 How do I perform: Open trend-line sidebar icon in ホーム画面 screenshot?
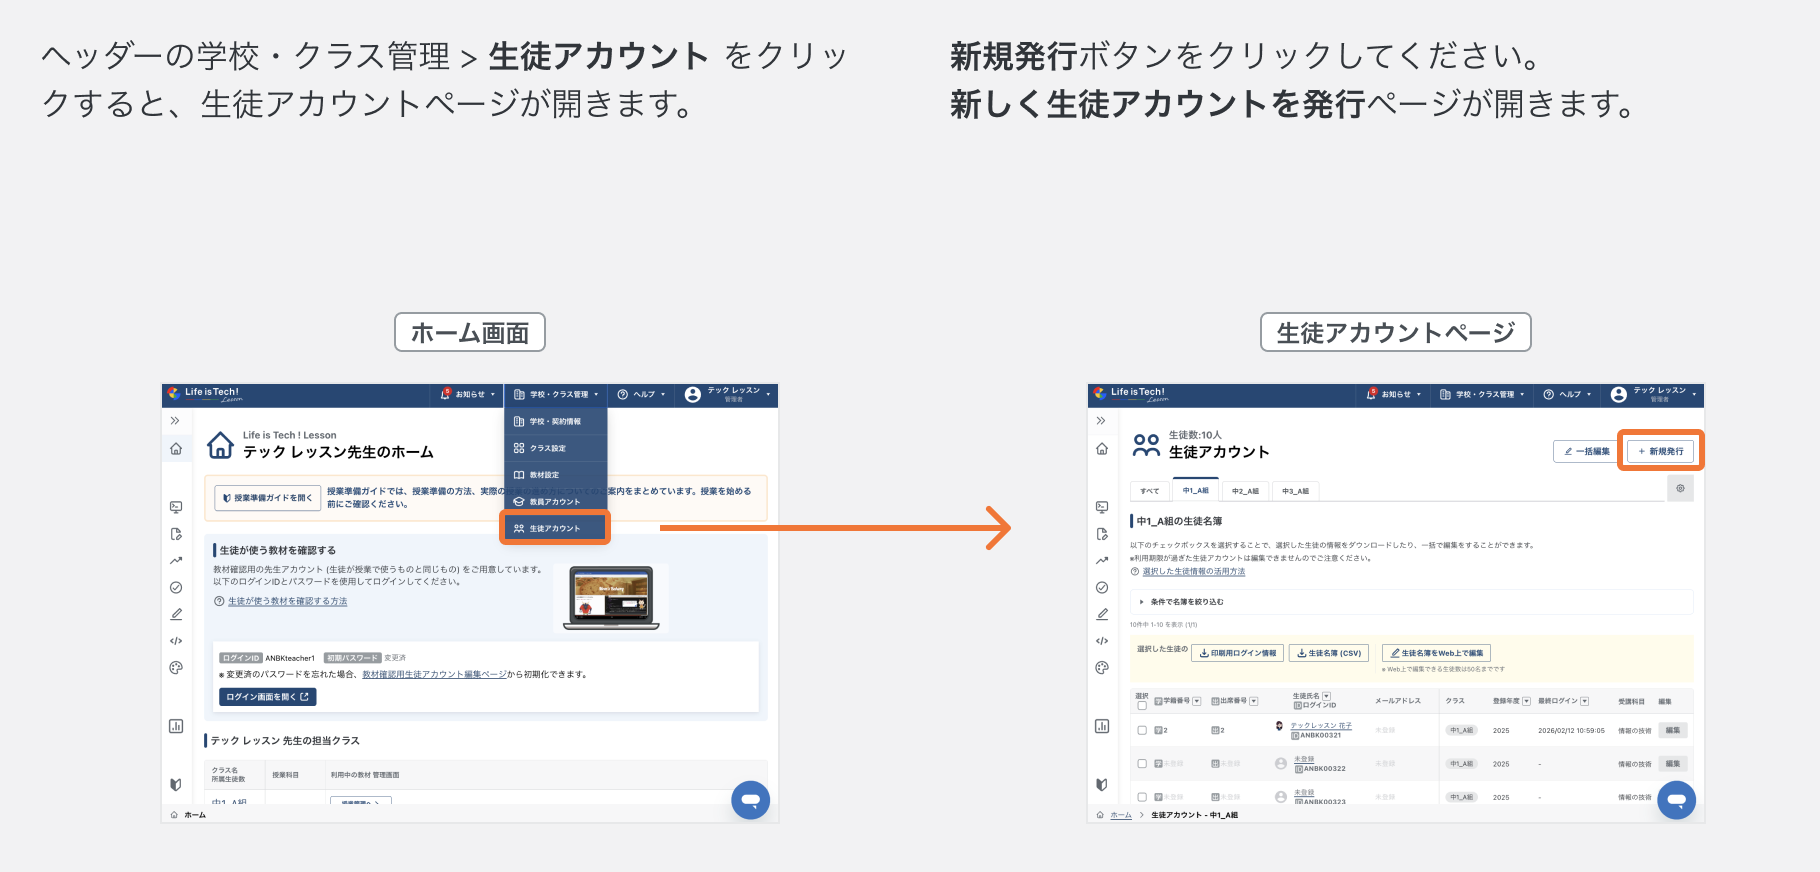(x=176, y=561)
